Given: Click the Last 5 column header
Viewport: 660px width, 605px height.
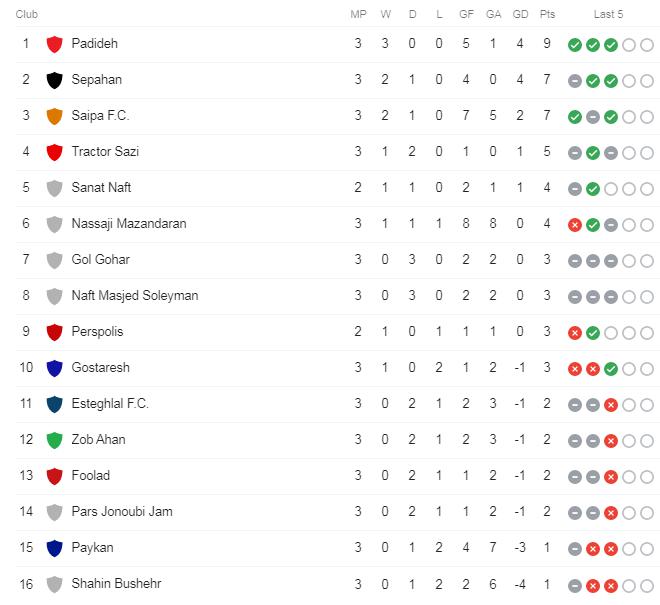Looking at the screenshot, I should click(x=608, y=14).
